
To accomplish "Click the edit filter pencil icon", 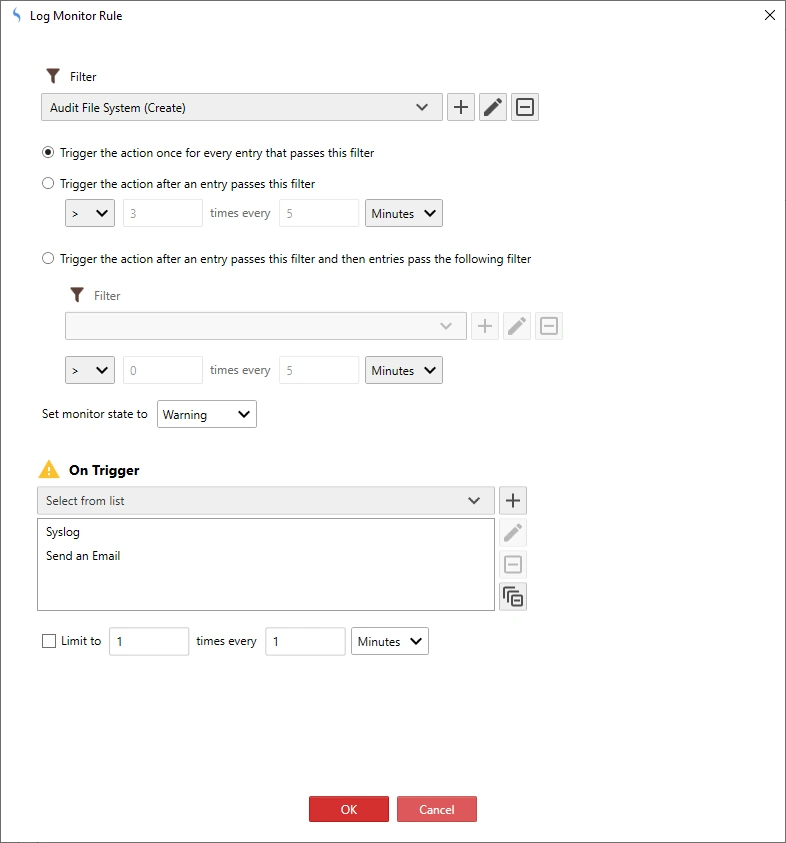I will pos(493,107).
